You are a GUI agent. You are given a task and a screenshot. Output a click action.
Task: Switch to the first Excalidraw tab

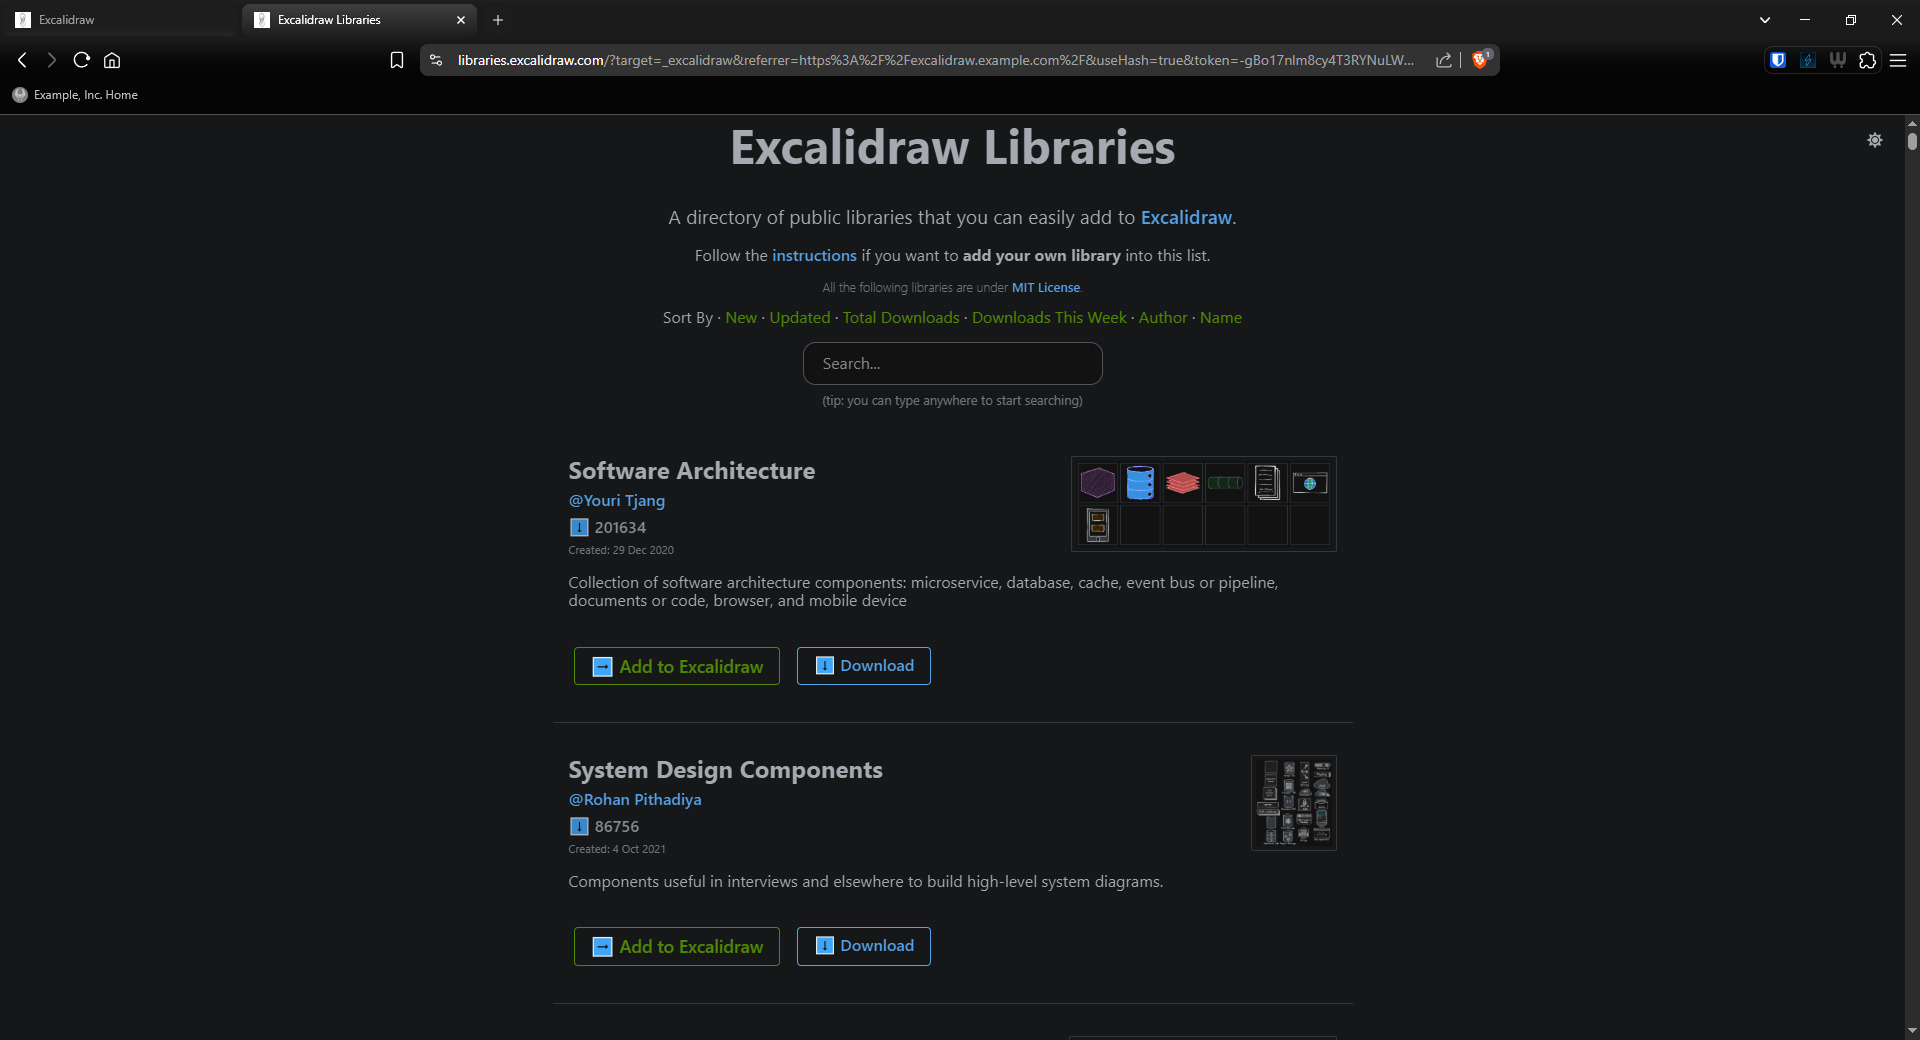(x=120, y=20)
